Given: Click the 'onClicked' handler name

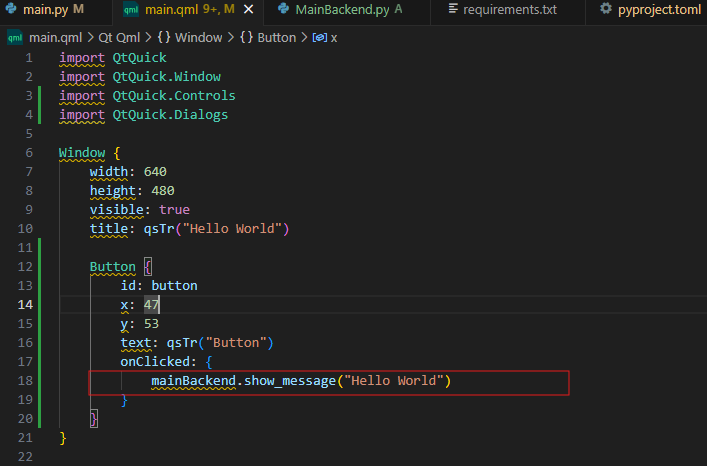Looking at the screenshot, I should [155, 362].
